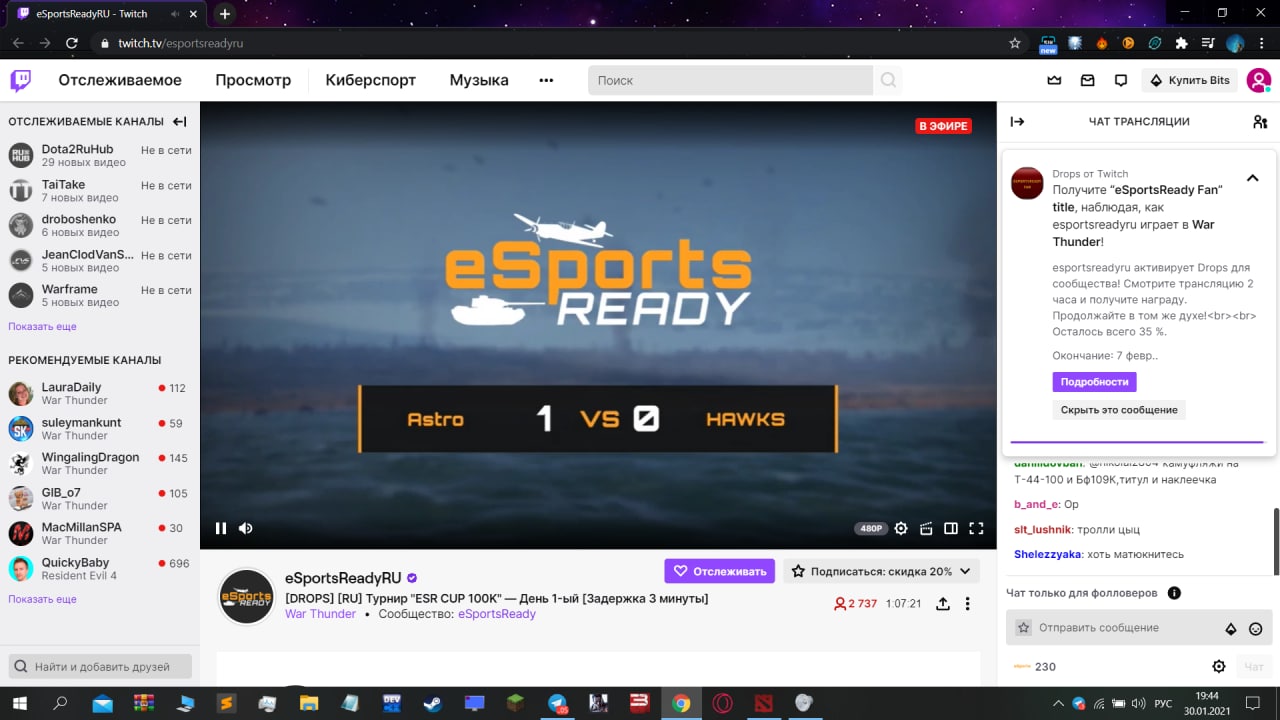Show more followed channels
Viewport: 1280px width, 720px height.
coord(42,326)
